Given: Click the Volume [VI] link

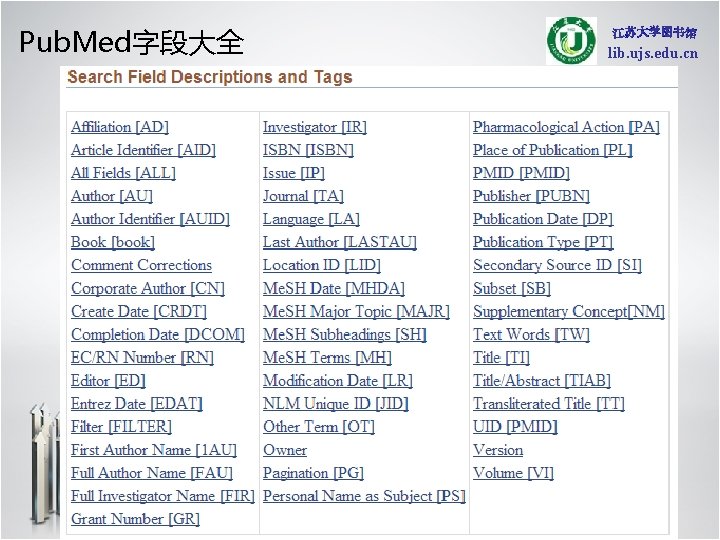Looking at the screenshot, I should (x=513, y=473).
